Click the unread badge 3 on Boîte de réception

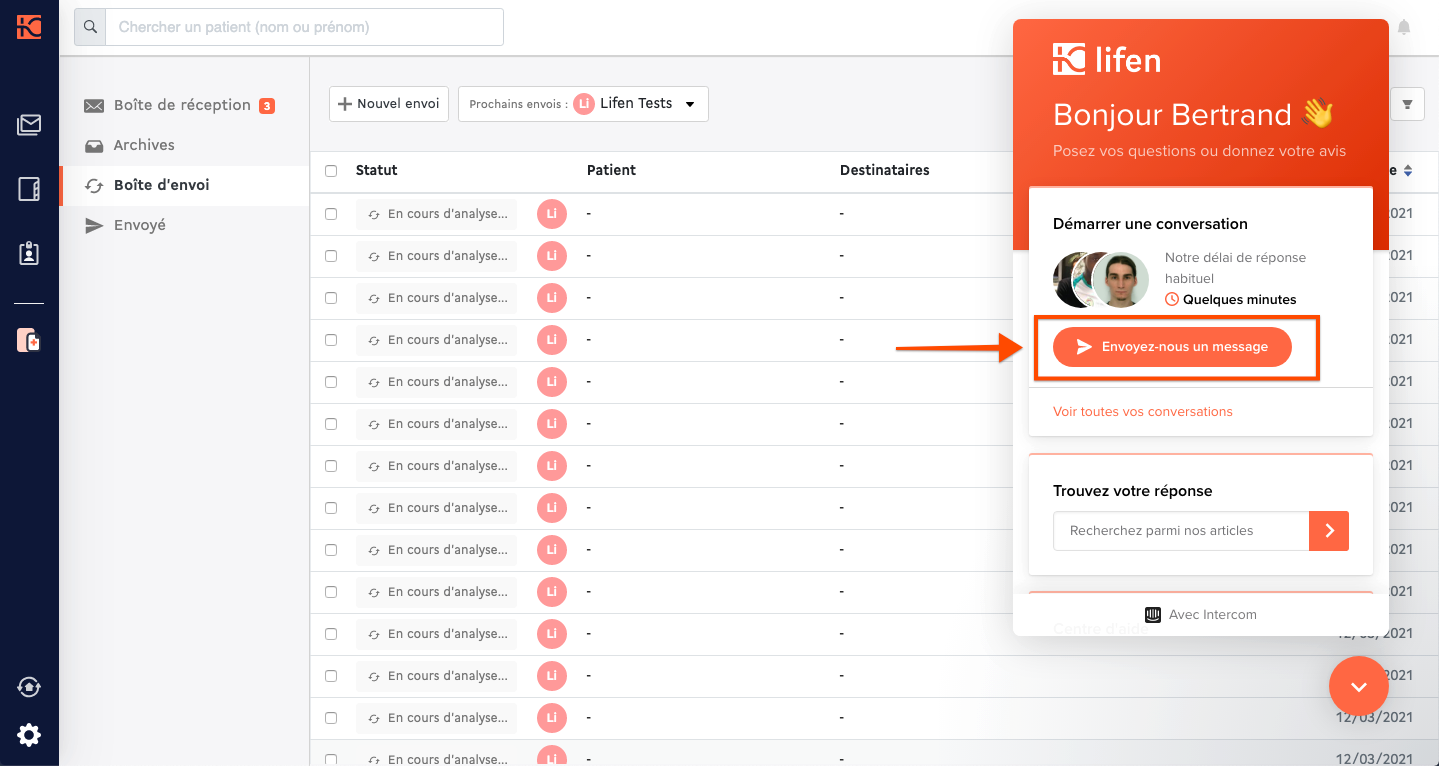pyautogui.click(x=267, y=105)
